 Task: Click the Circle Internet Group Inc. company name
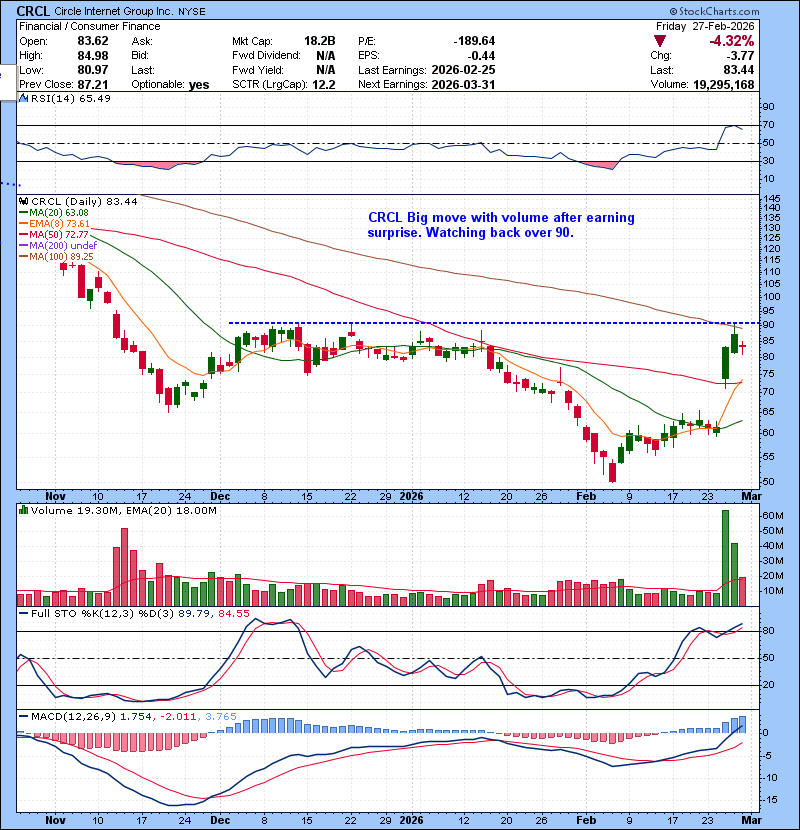[114, 11]
